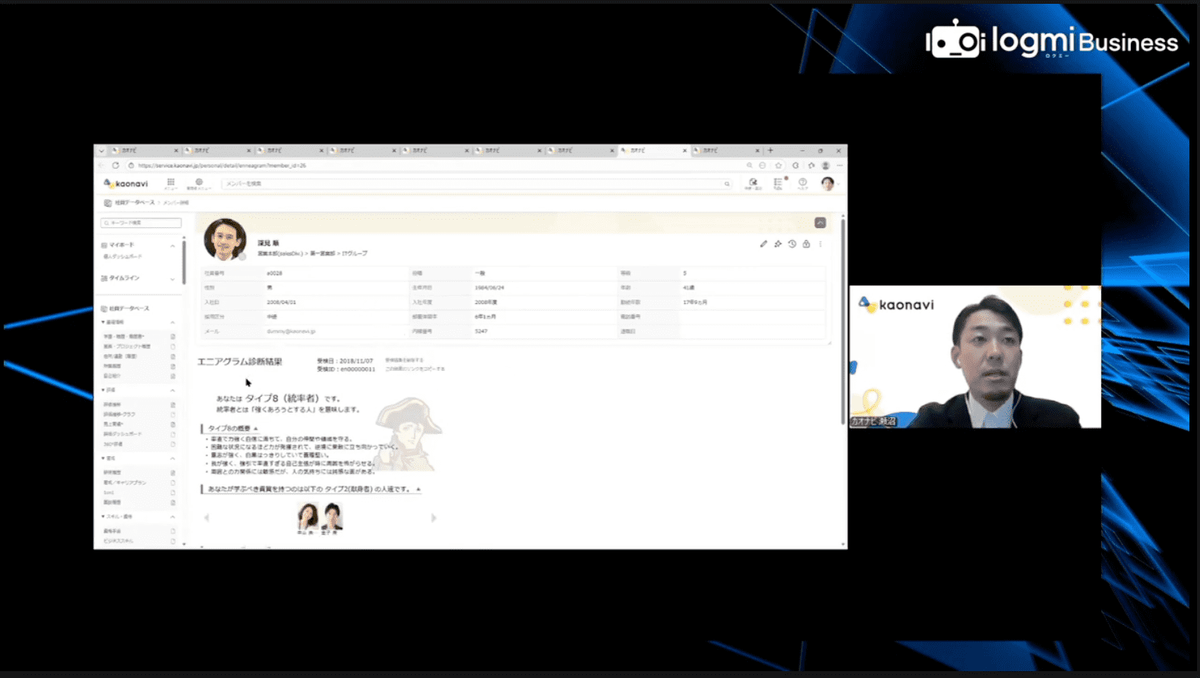Screen dimensions: 1200x678
Task: Open the Help question mark icon
Action: [802, 183]
